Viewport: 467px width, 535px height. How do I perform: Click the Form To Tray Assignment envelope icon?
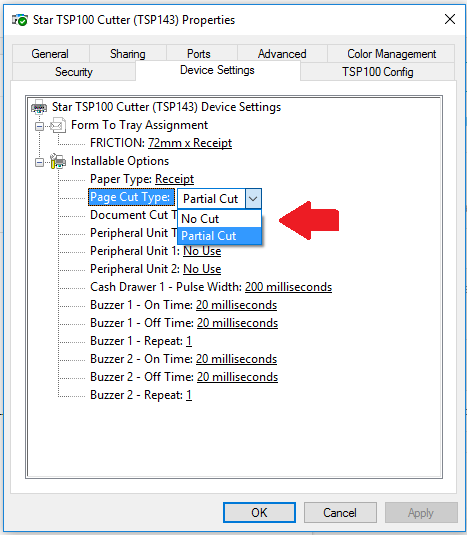click(x=58, y=125)
